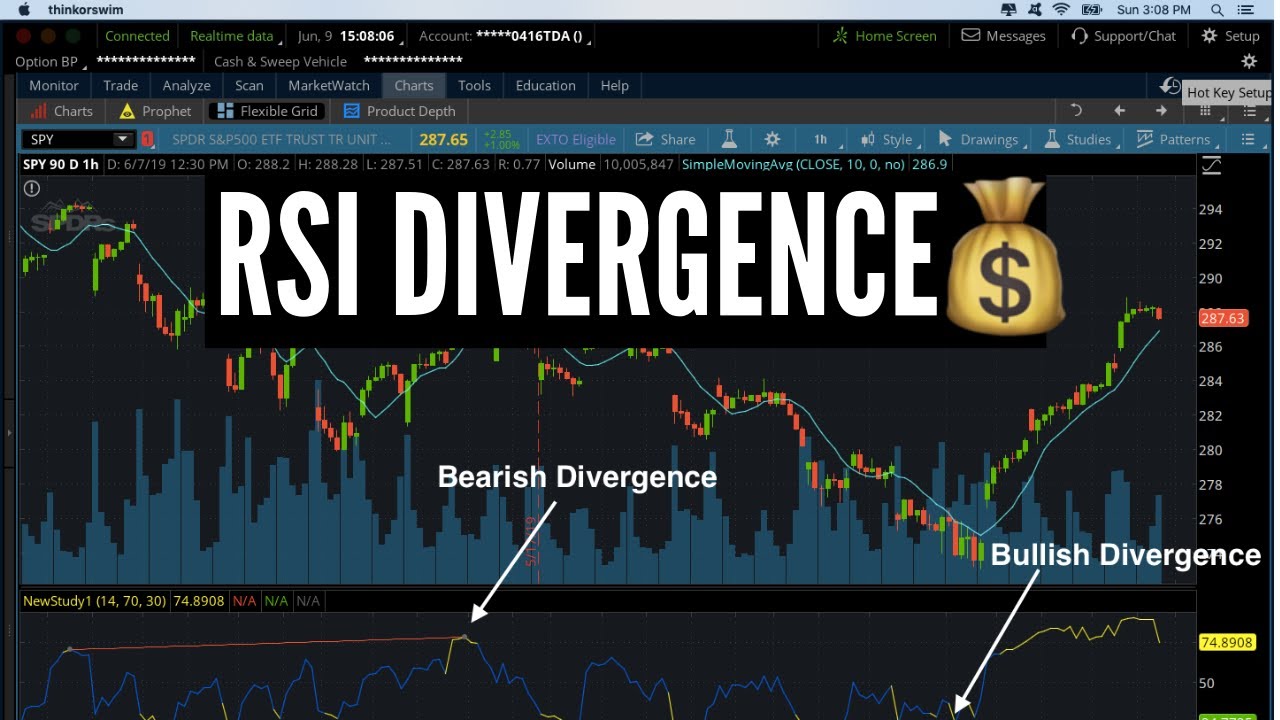Screen dimensions: 1280x720
Task: Open the SPY symbol dropdown arrow
Action: pos(123,139)
